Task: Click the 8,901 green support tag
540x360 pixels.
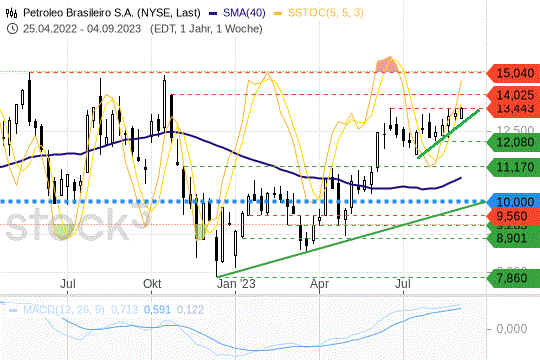Action: tap(513, 238)
